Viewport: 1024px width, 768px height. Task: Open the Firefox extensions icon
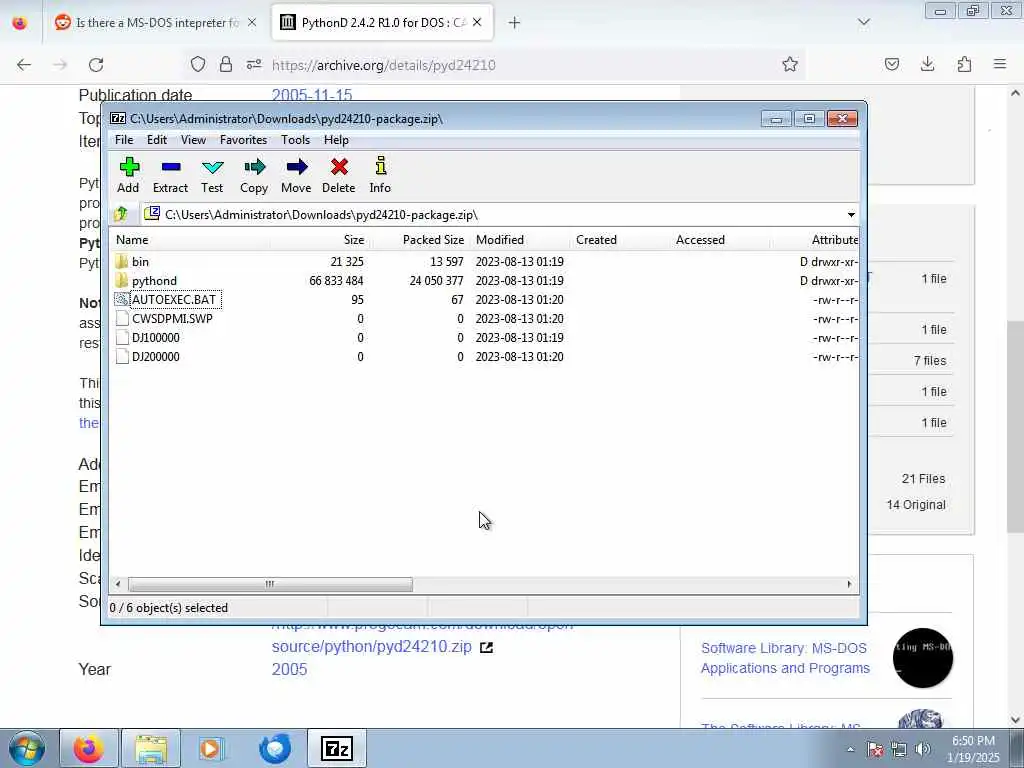coord(964,64)
